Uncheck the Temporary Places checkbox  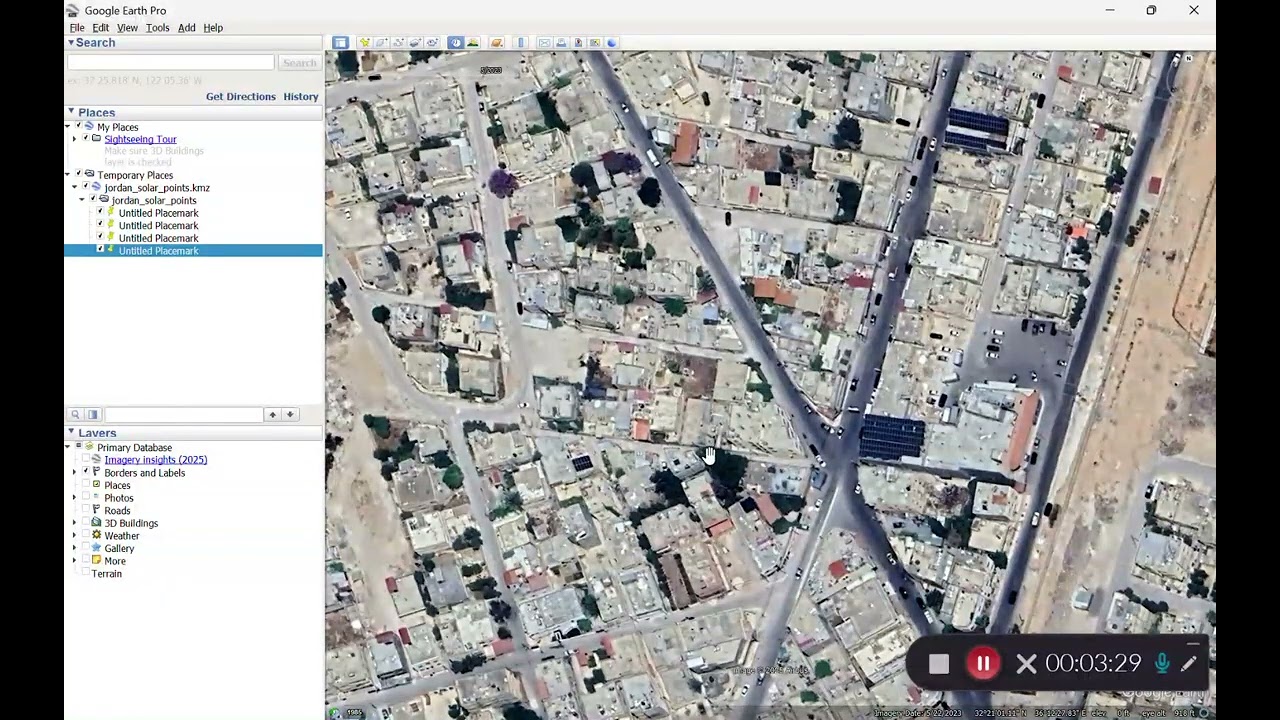click(79, 175)
